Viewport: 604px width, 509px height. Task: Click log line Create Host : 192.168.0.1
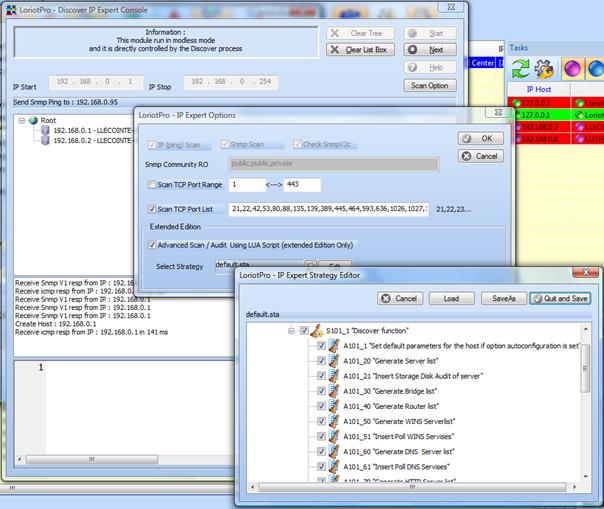point(55,324)
